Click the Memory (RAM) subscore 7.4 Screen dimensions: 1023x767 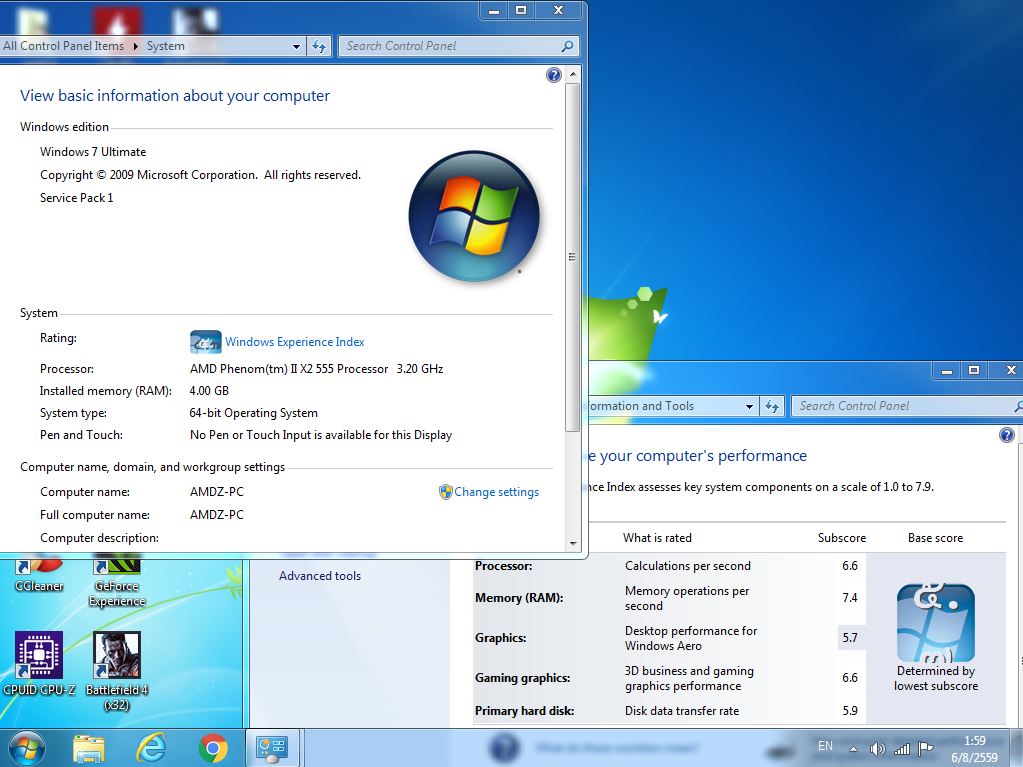coord(849,598)
